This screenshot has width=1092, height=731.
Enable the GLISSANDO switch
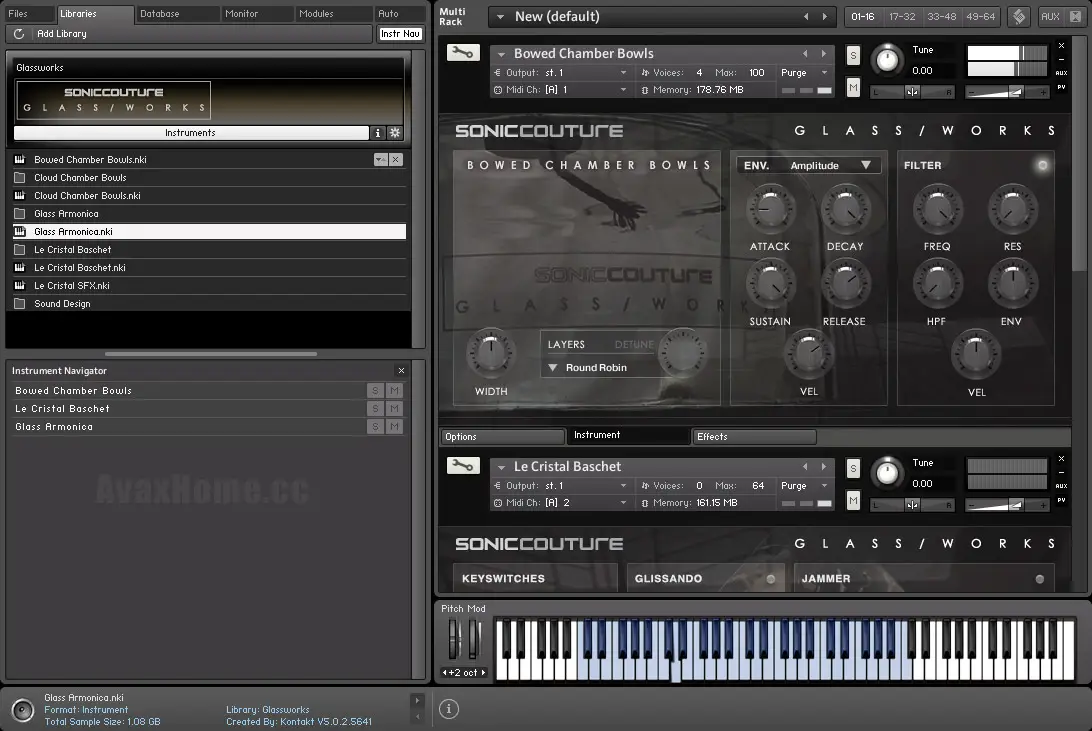coord(771,579)
